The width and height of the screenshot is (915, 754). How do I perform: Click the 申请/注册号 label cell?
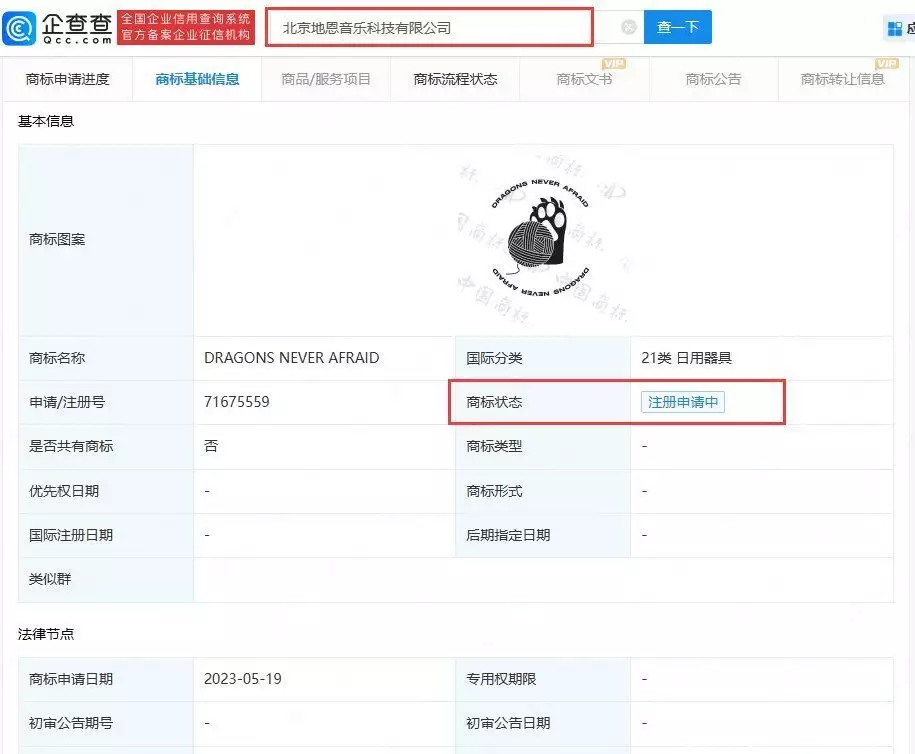106,402
